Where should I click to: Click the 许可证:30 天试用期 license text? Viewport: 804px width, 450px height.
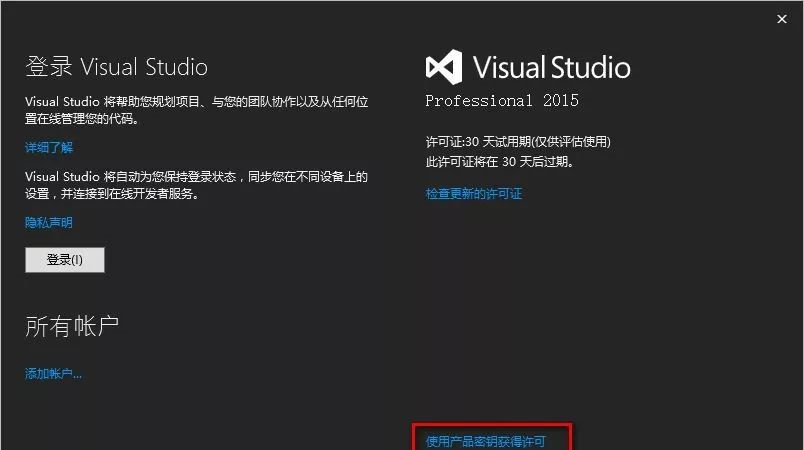click(518, 141)
